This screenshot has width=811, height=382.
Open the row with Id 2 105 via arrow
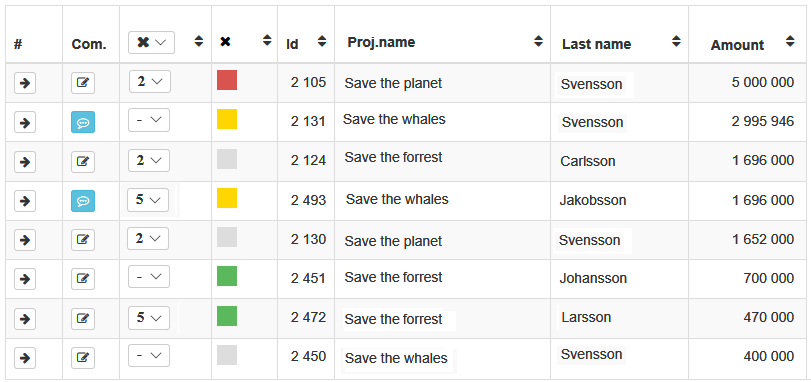25,83
